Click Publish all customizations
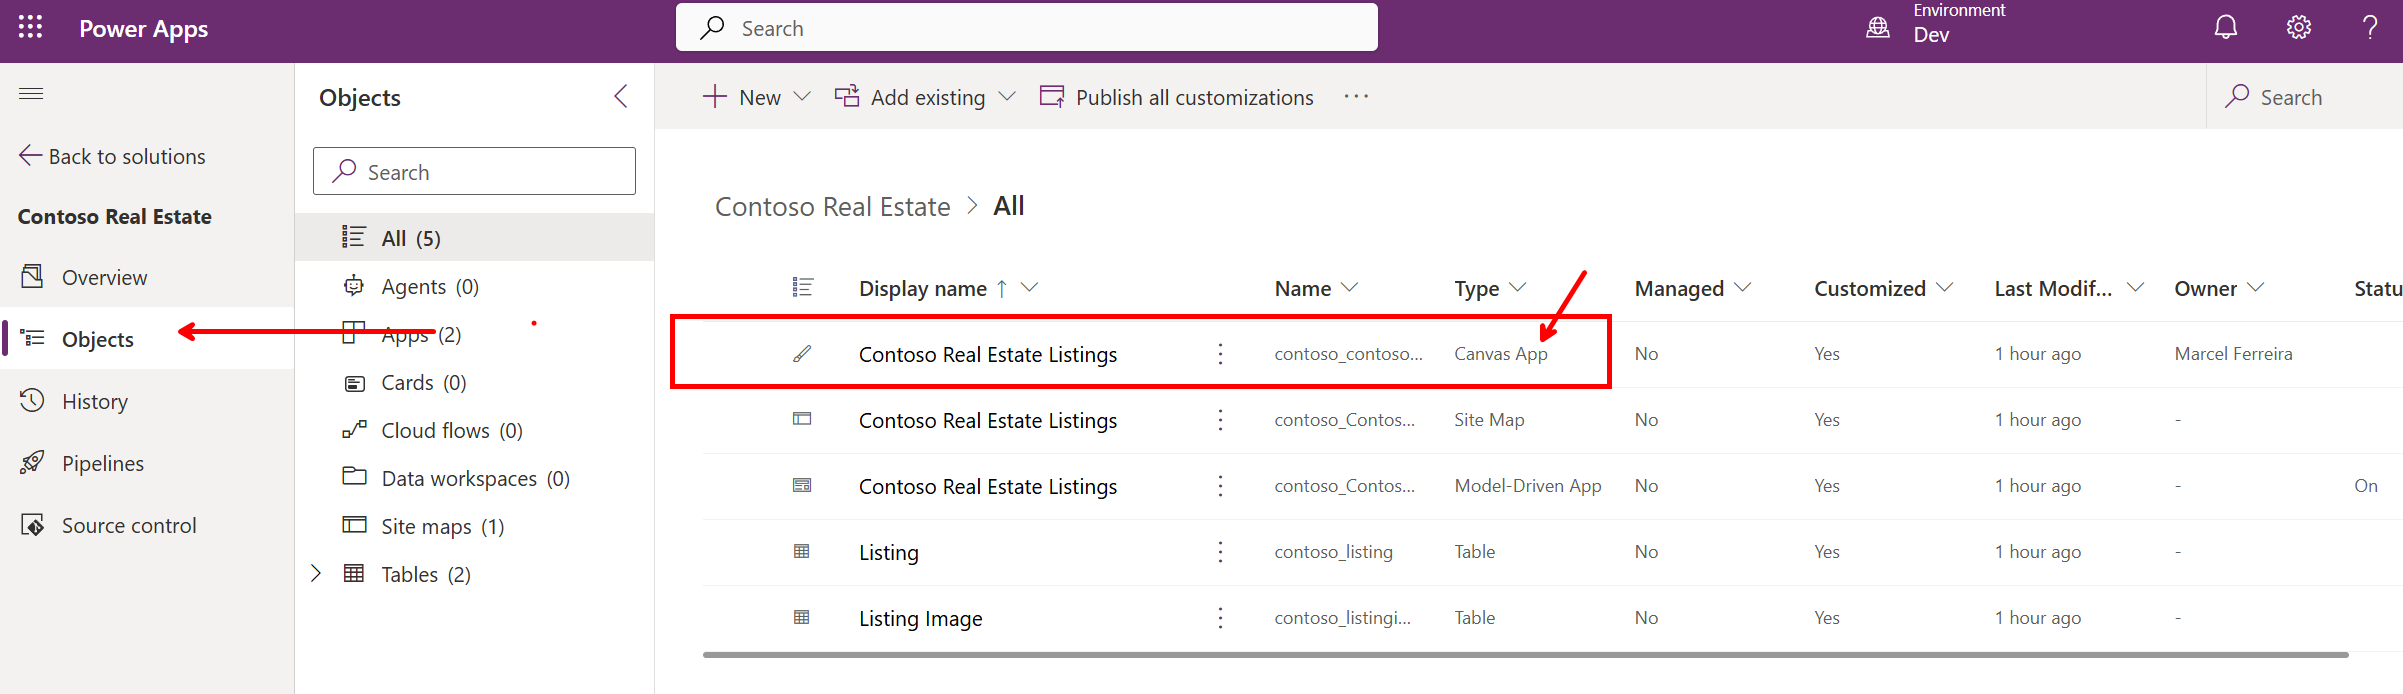 (1177, 97)
